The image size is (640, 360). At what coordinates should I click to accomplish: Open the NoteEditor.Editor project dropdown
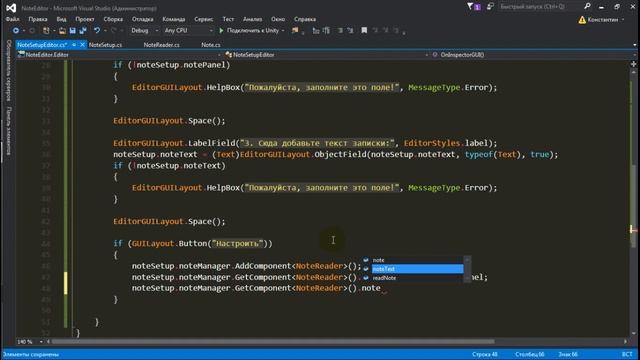pos(119,55)
